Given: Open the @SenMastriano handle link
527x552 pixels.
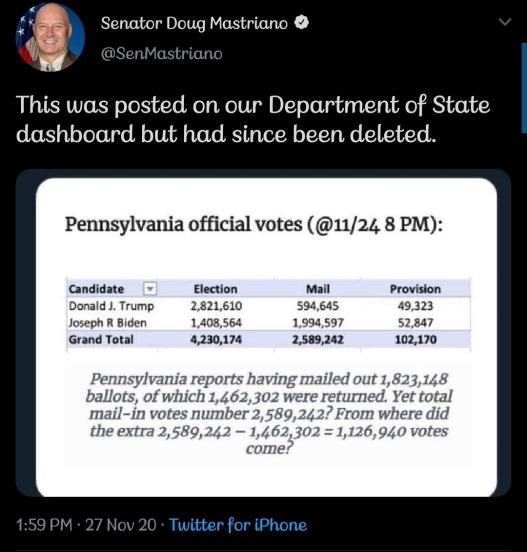Looking at the screenshot, I should tap(162, 54).
